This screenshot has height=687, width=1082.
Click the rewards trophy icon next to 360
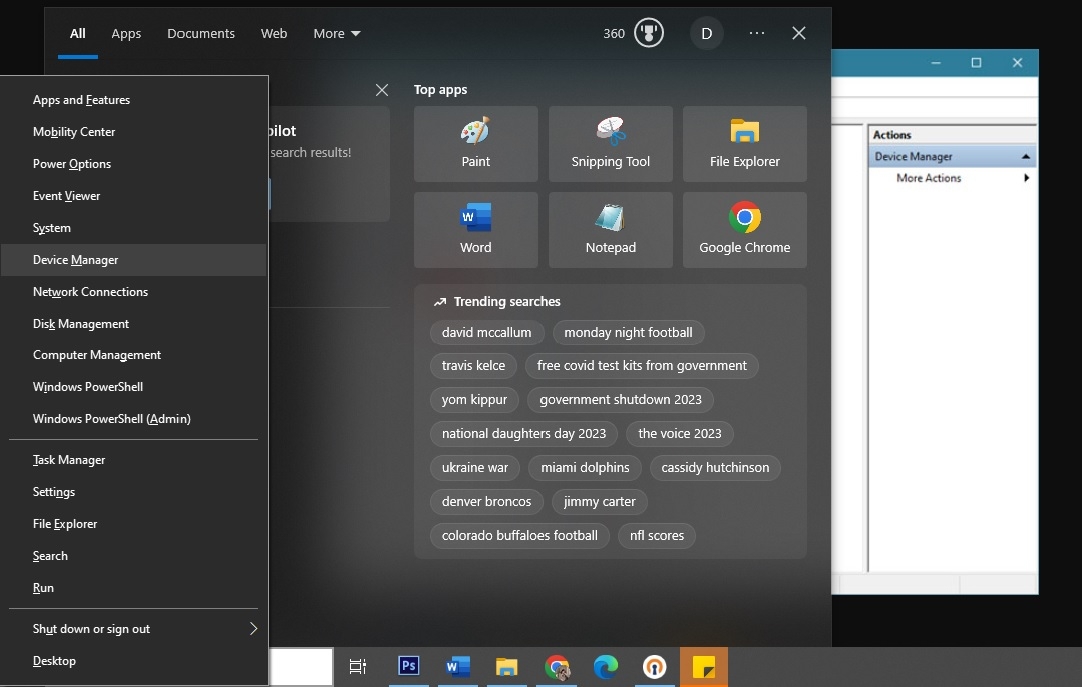(649, 33)
